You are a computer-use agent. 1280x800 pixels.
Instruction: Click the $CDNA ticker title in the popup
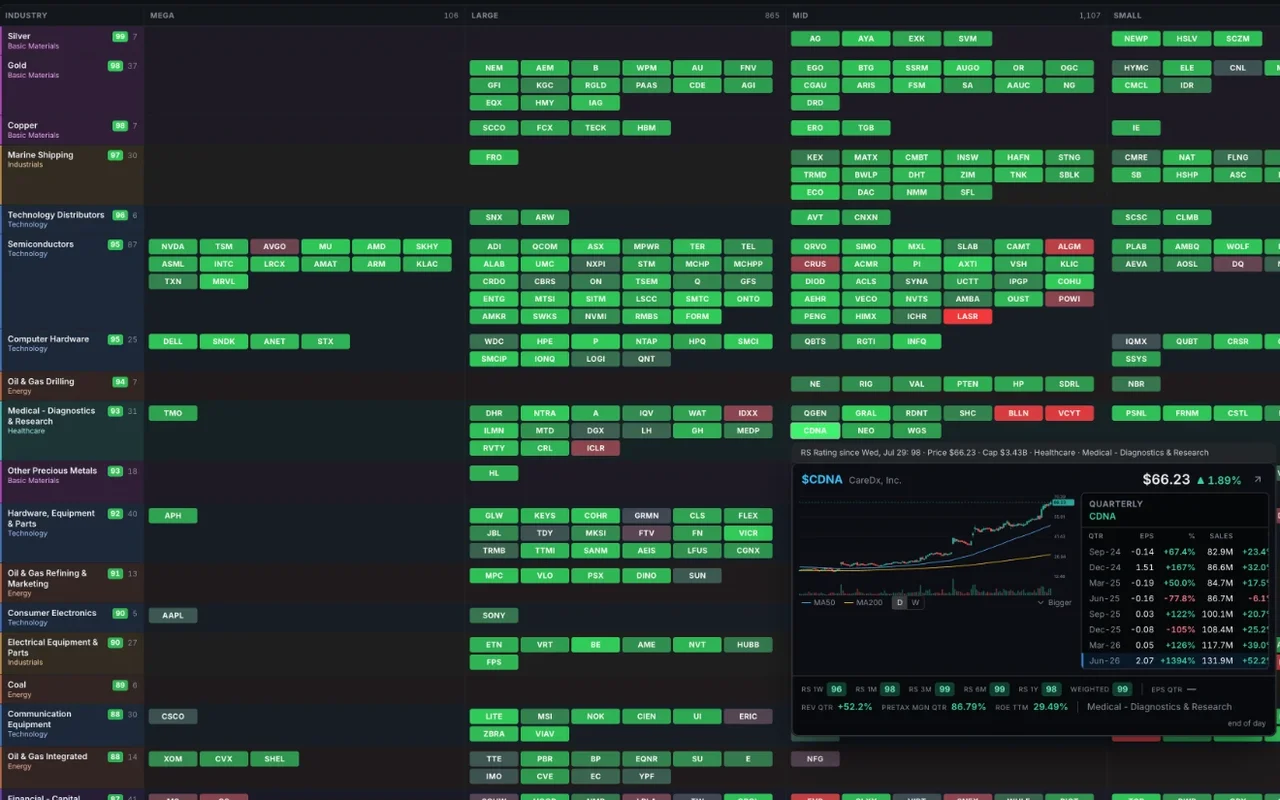[822, 480]
